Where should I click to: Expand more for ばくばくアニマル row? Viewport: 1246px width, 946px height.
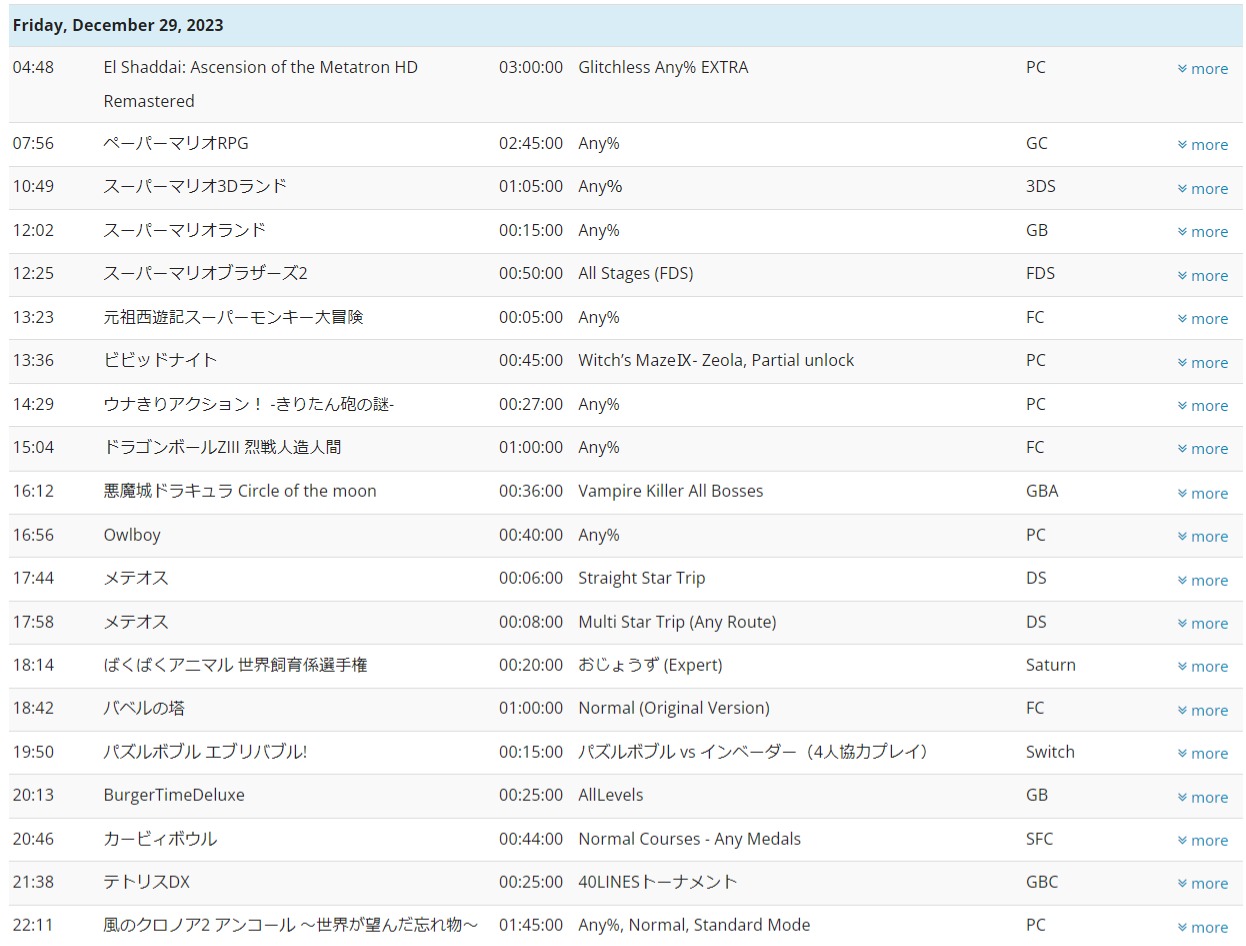click(1202, 667)
